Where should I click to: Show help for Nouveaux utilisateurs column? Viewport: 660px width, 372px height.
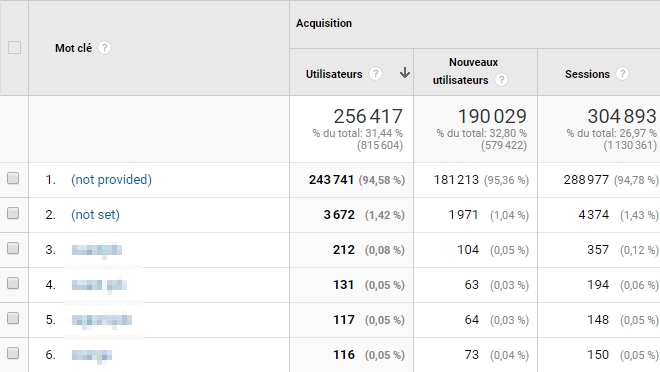(501, 80)
